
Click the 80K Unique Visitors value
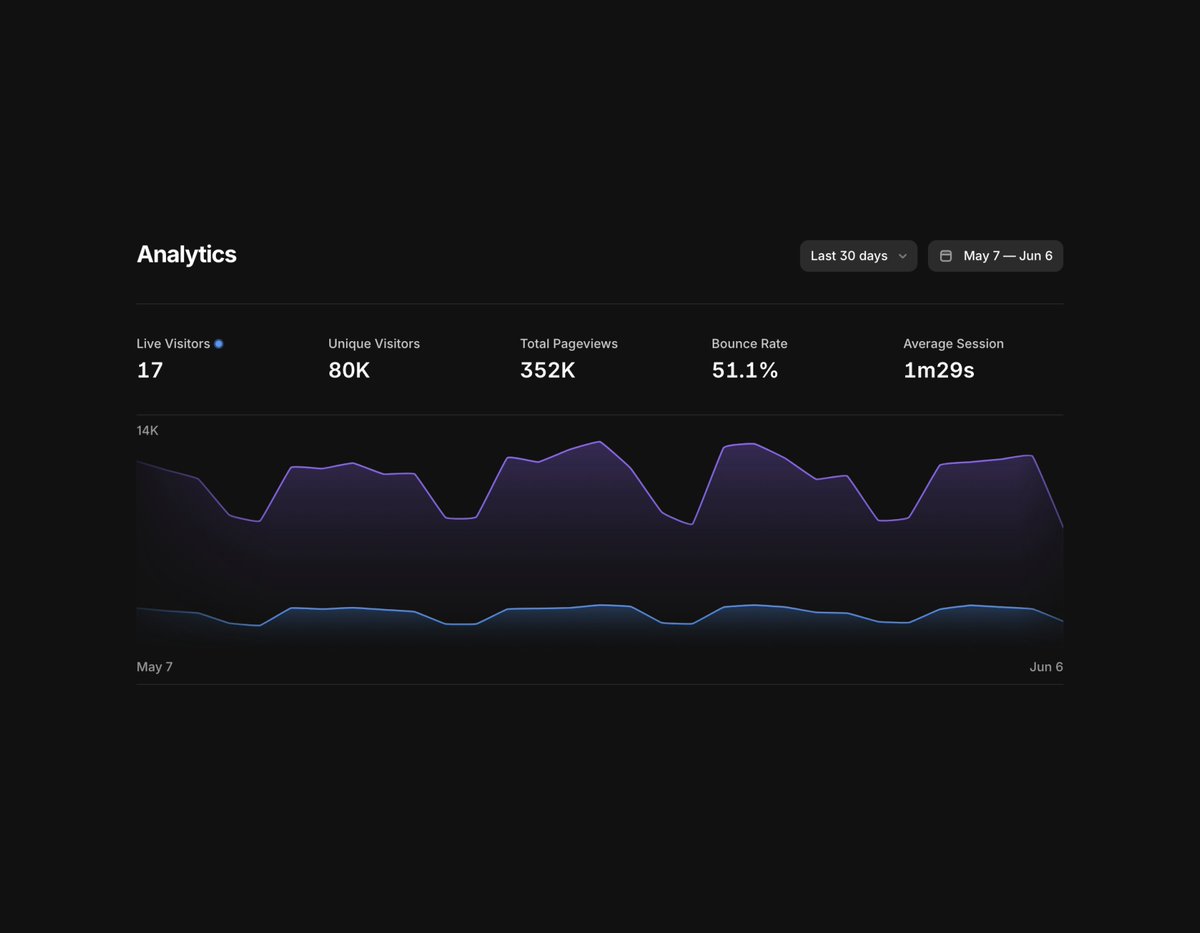[x=348, y=370]
